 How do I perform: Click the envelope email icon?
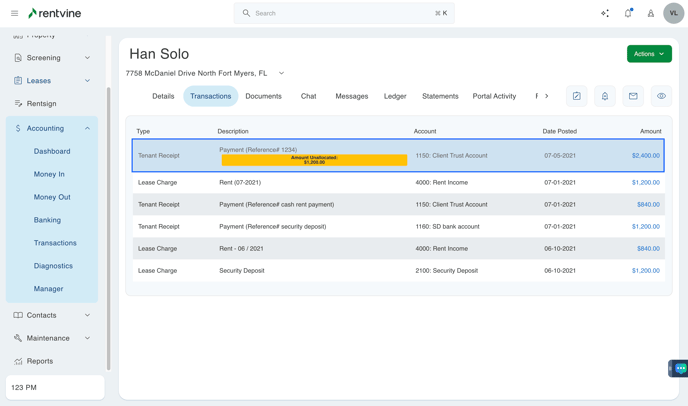pyautogui.click(x=633, y=96)
